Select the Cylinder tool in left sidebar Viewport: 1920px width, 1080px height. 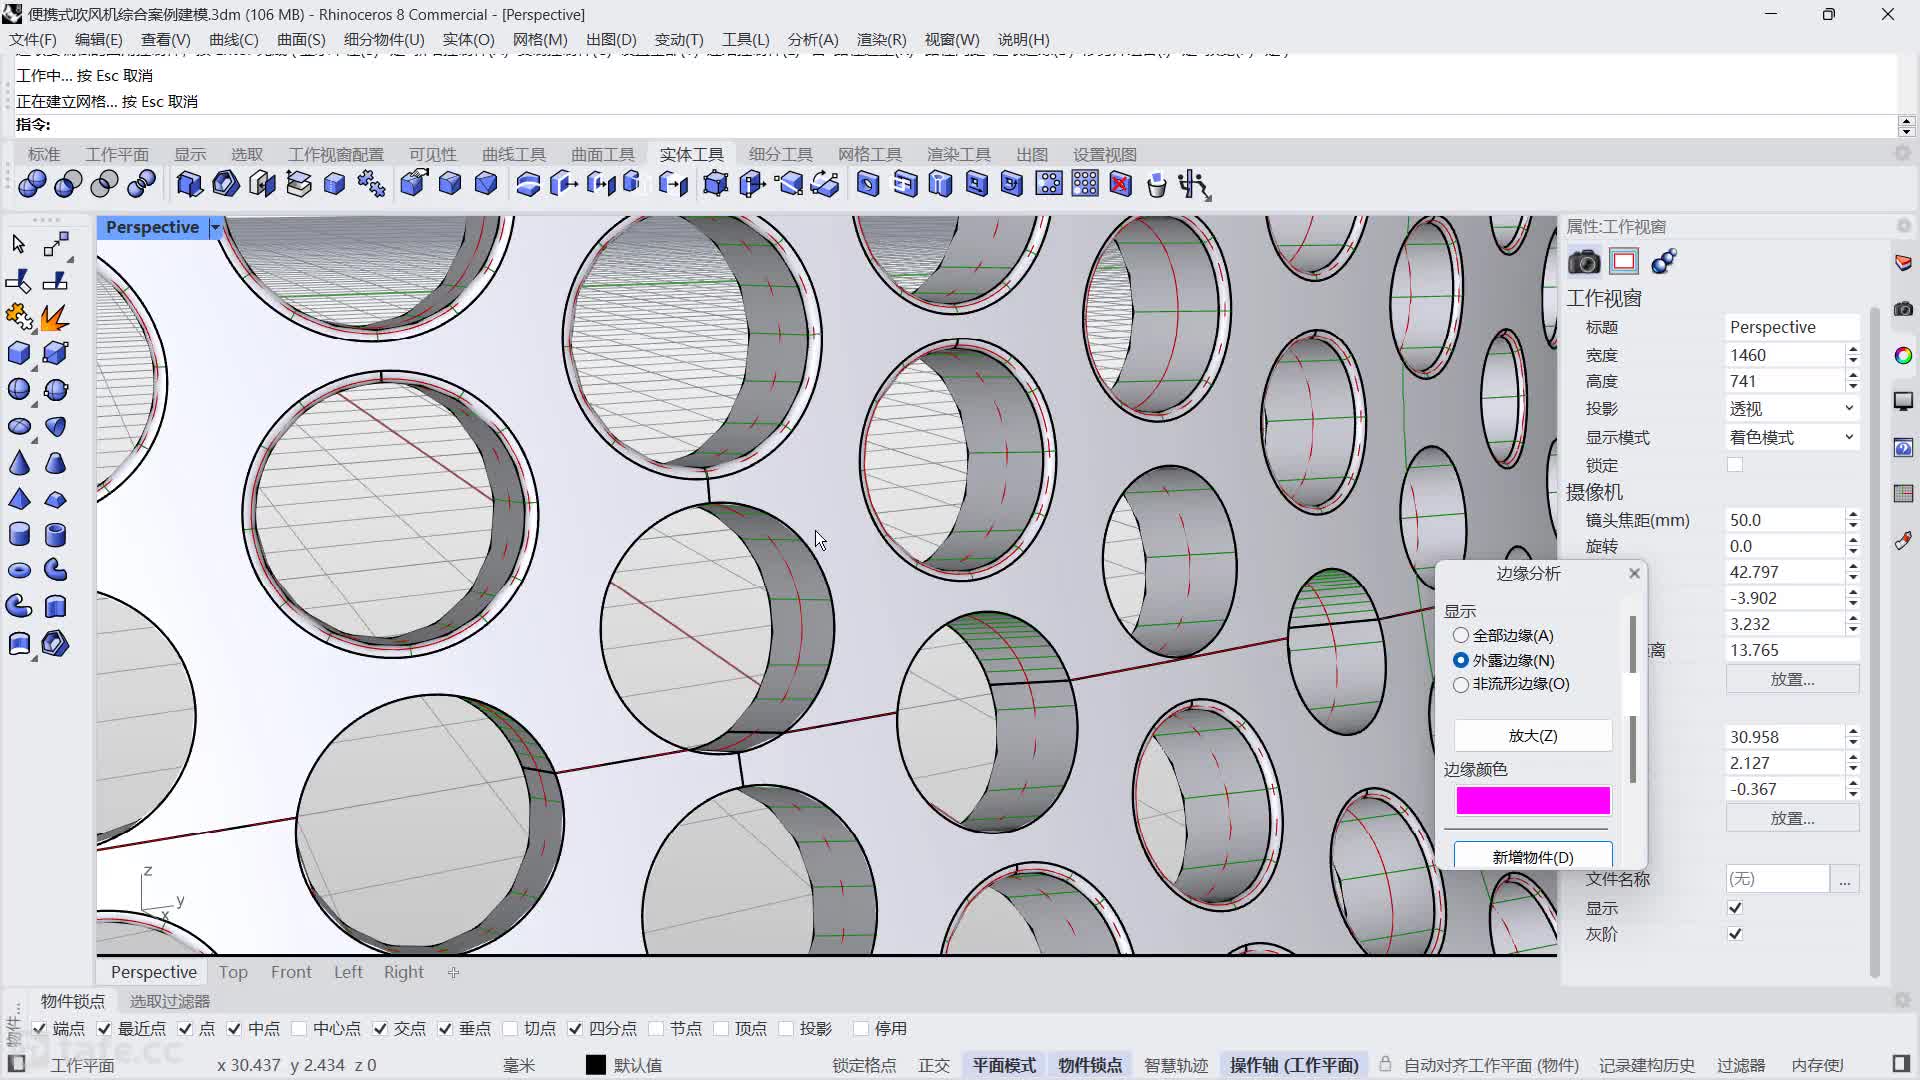pyautogui.click(x=19, y=534)
